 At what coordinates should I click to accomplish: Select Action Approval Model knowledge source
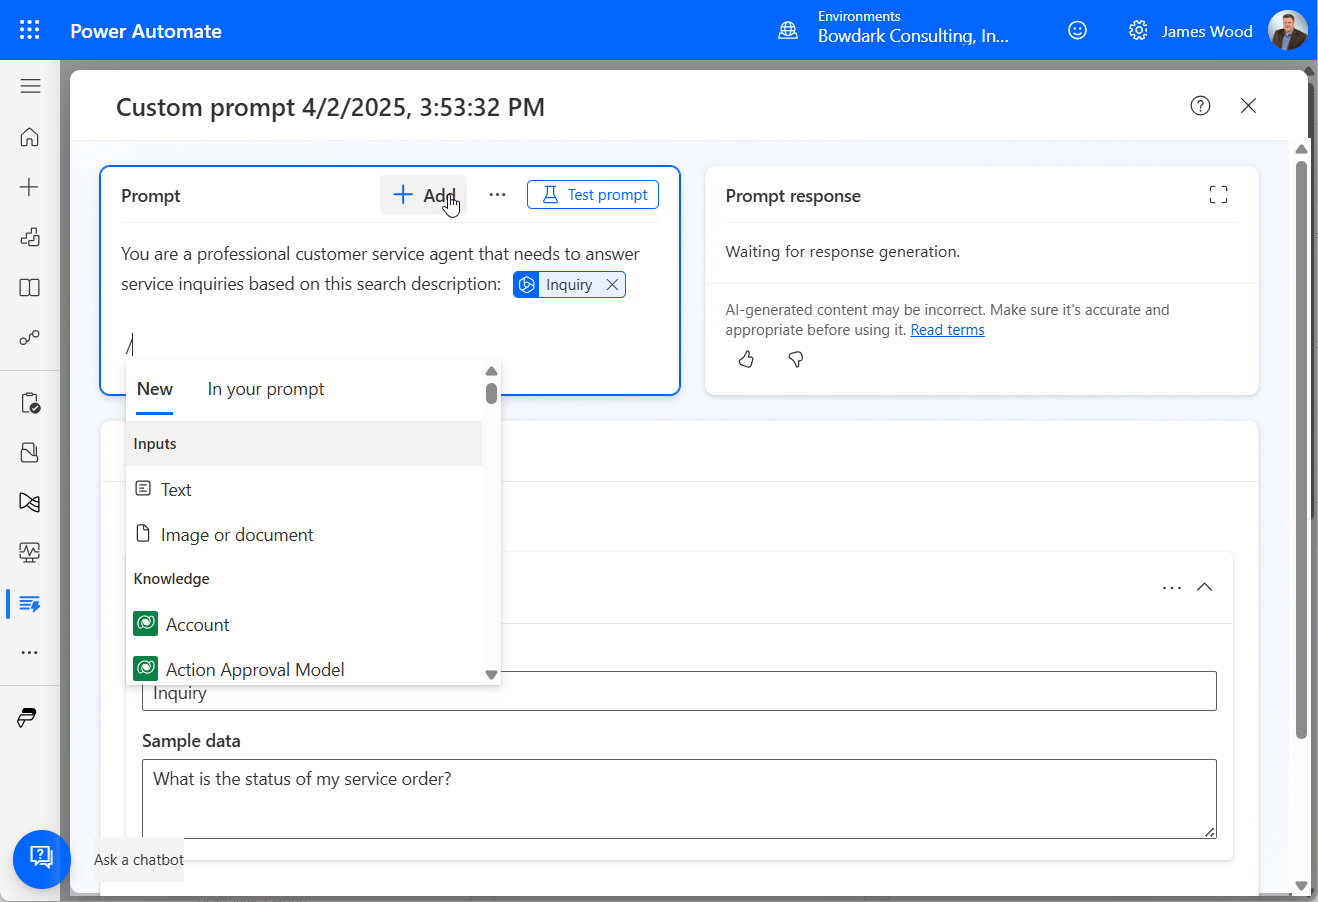click(x=304, y=669)
